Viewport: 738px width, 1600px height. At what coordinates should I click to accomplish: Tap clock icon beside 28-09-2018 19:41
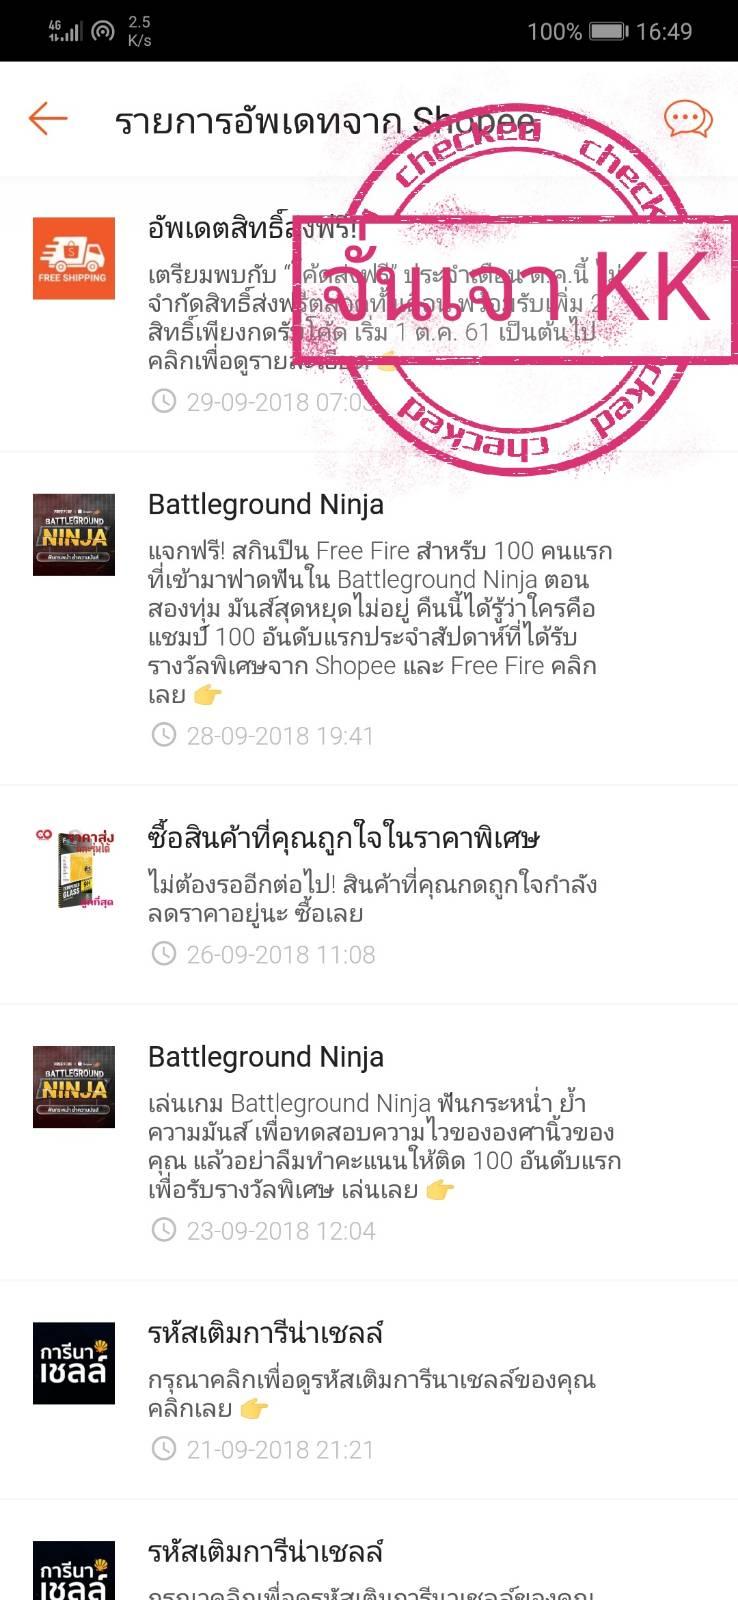pos(163,736)
